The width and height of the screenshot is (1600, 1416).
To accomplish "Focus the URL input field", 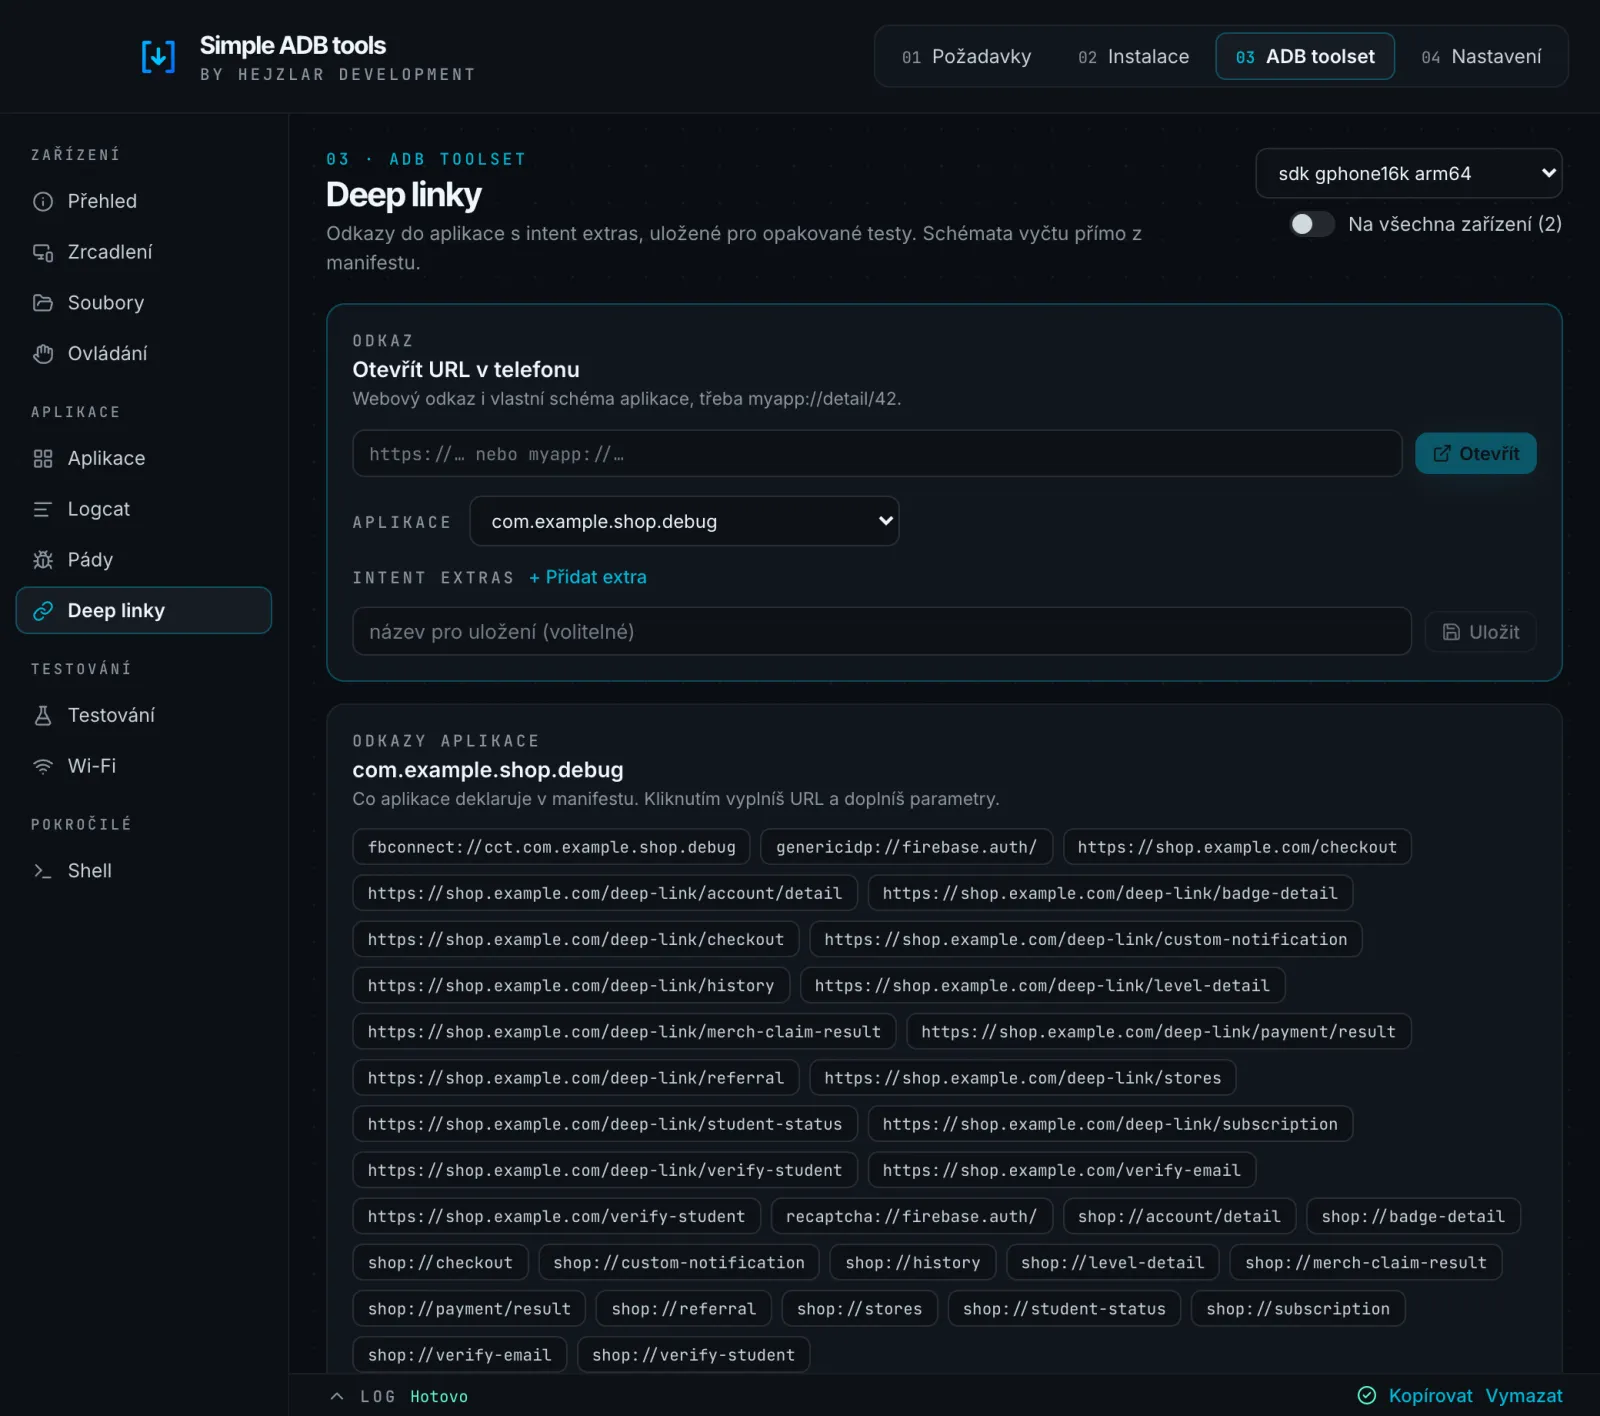I will 877,454.
